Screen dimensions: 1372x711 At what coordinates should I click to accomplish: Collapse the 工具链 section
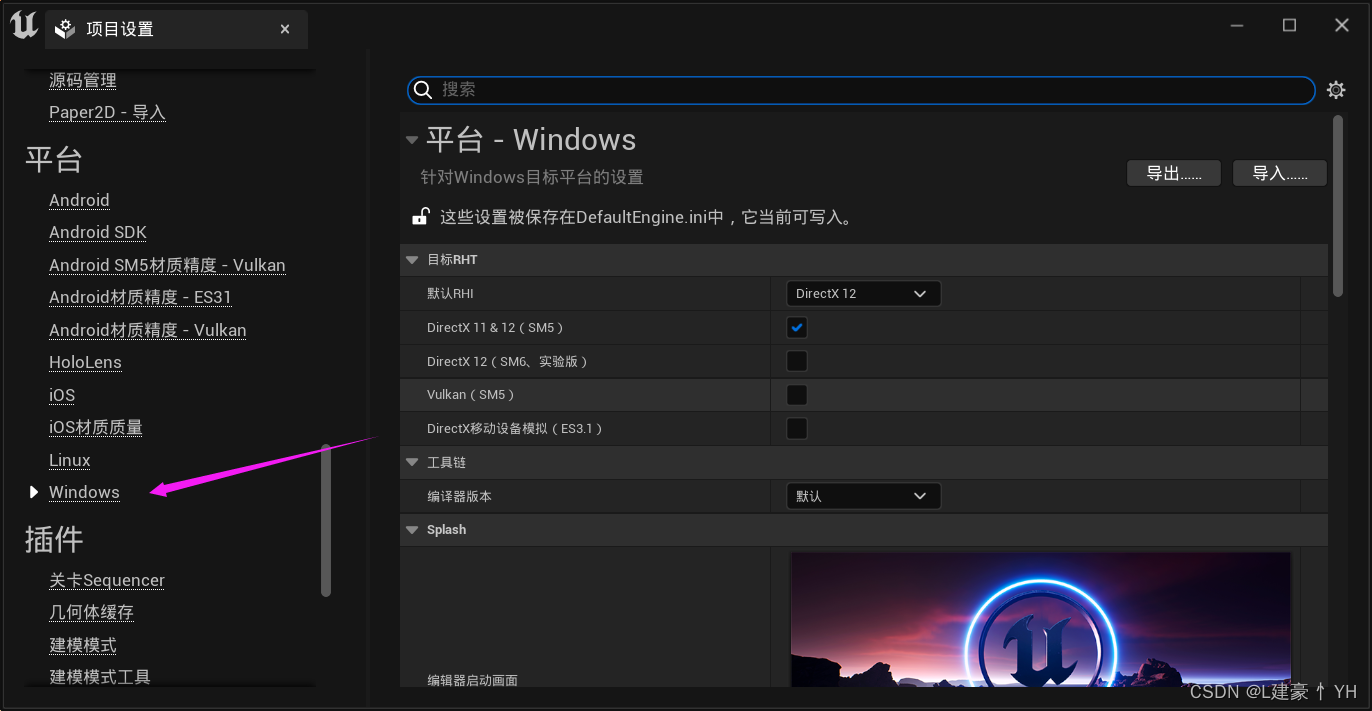pyautogui.click(x=412, y=463)
